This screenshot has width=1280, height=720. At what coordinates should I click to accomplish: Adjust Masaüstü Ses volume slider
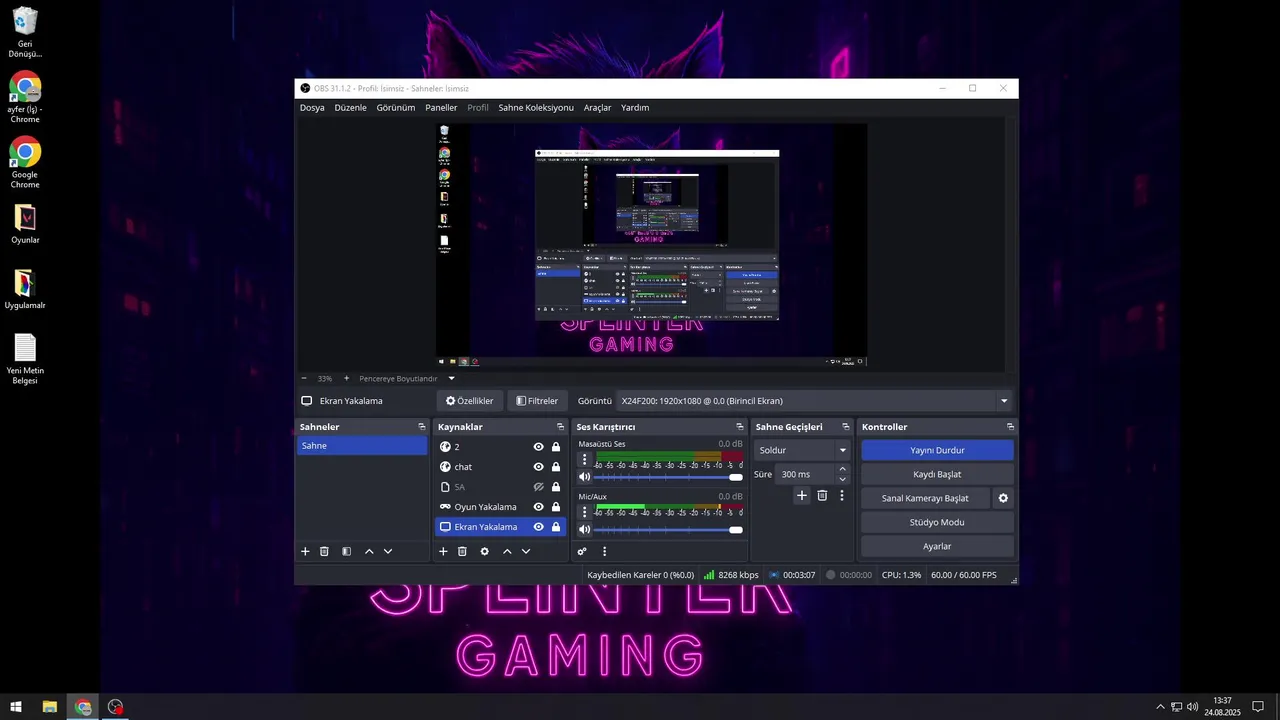coord(668,477)
